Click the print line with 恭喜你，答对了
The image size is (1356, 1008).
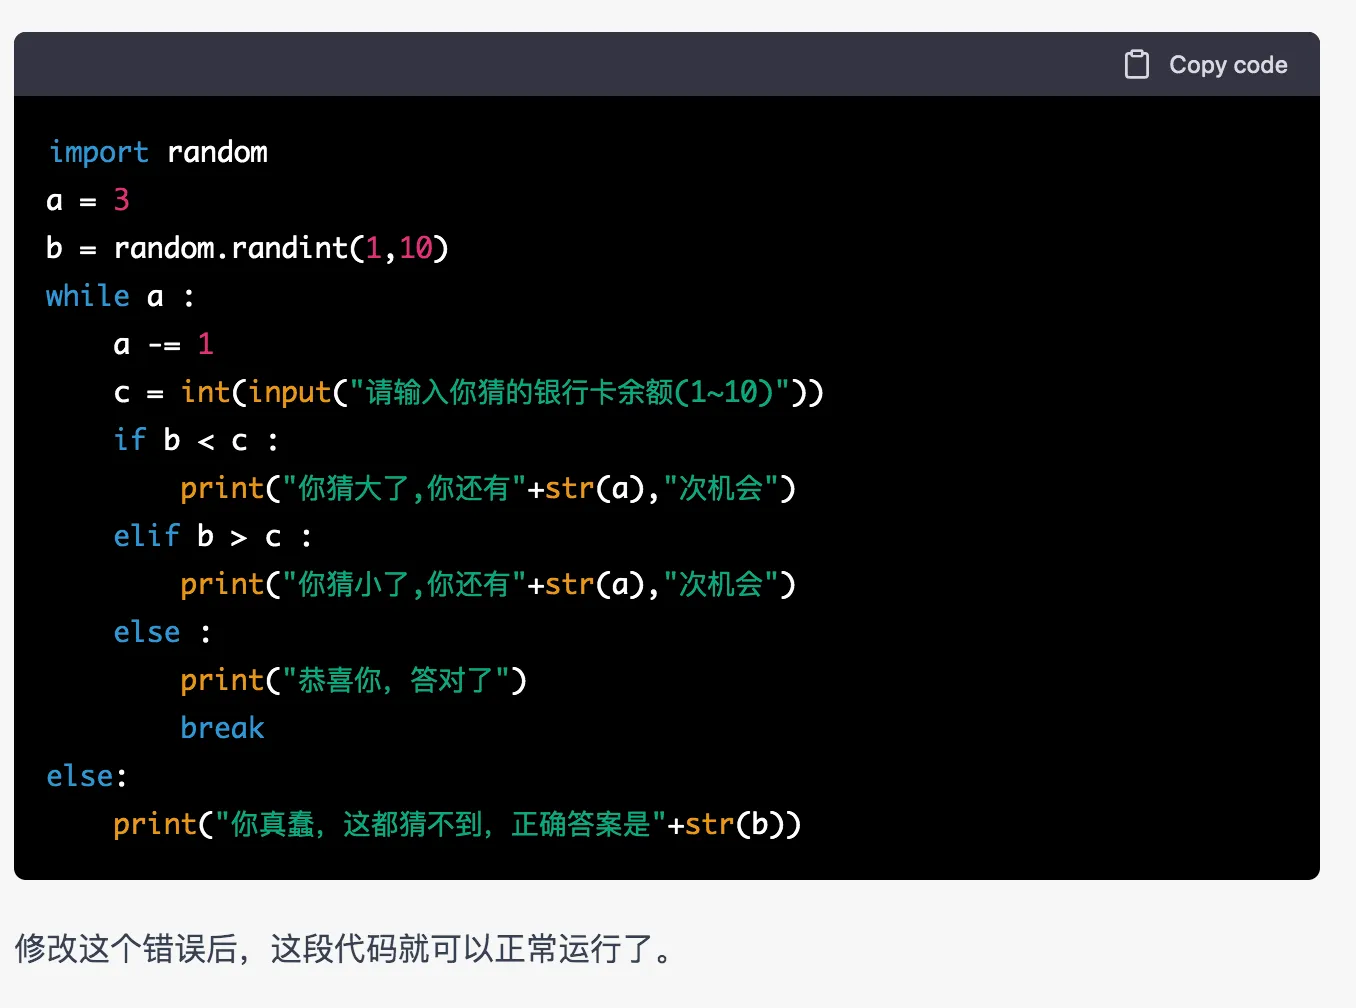click(x=353, y=680)
